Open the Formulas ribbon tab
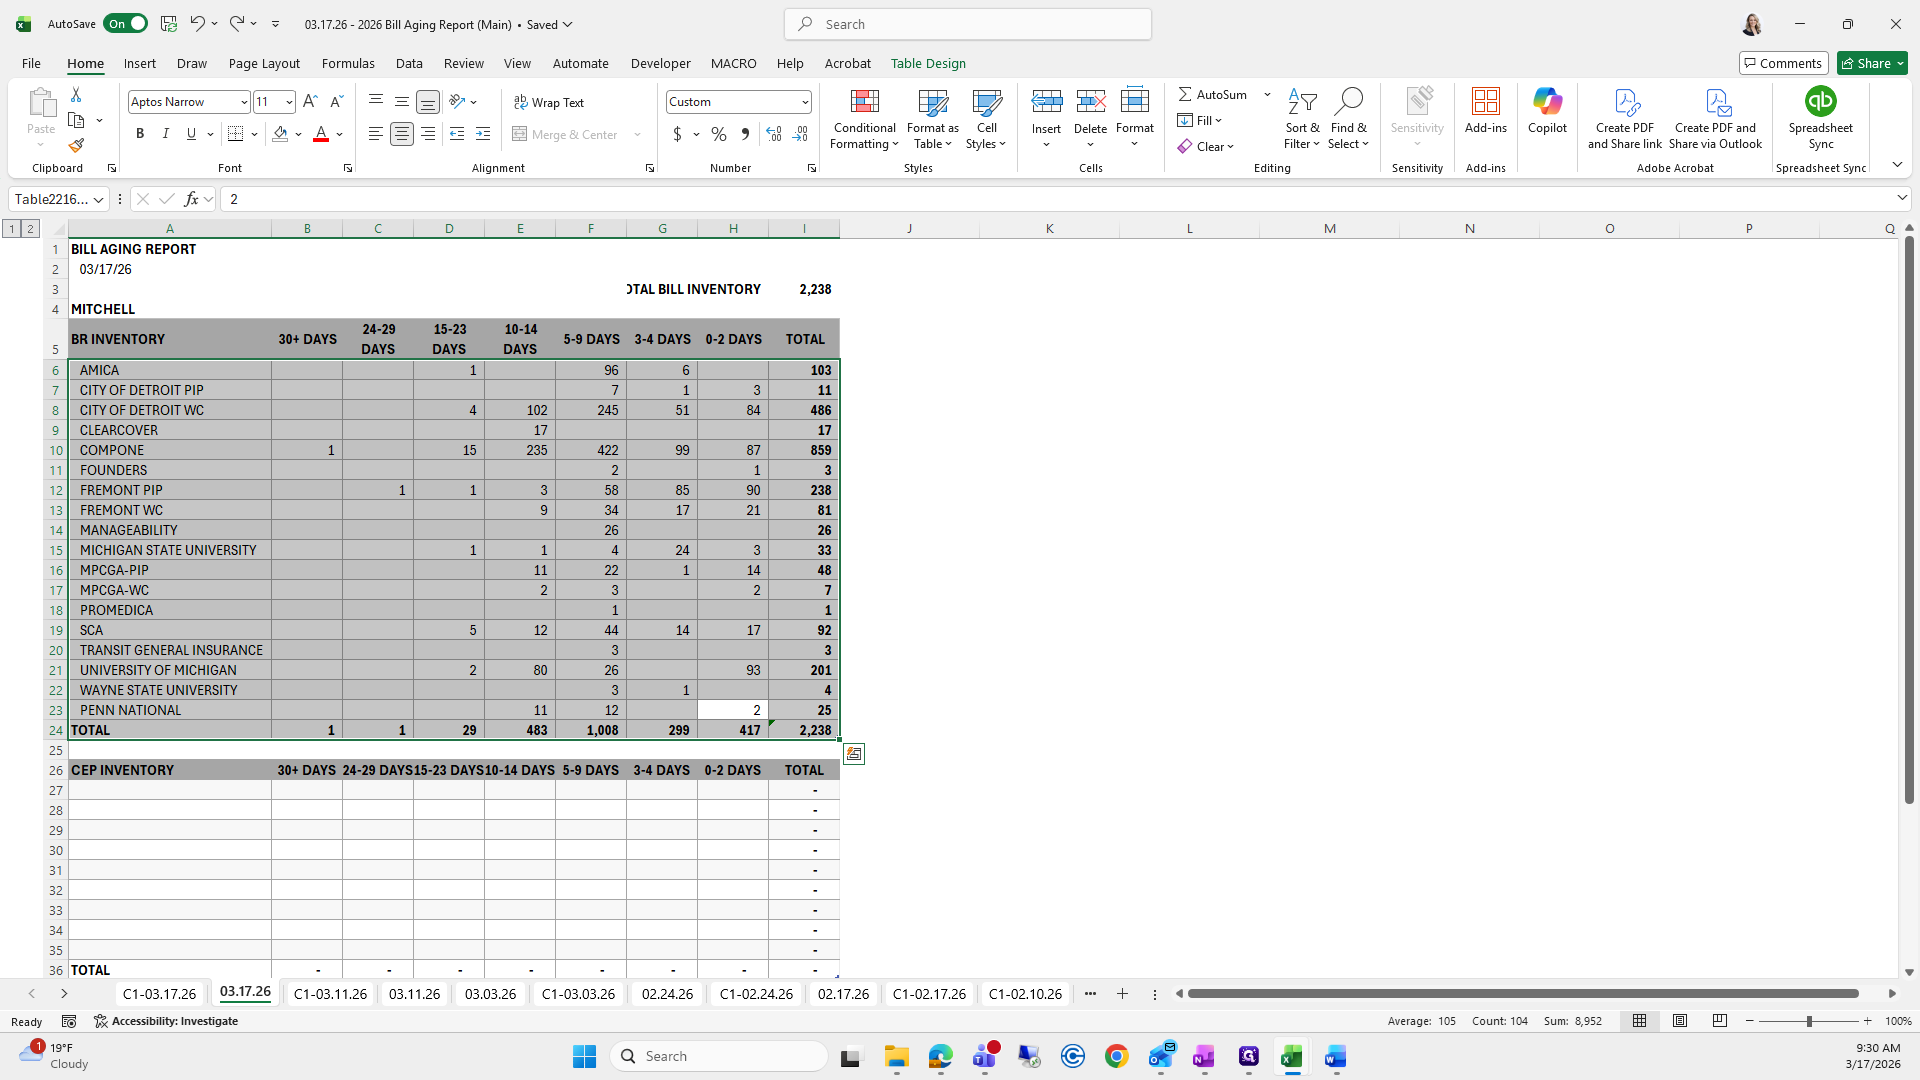This screenshot has width=1920, height=1080. [x=348, y=63]
